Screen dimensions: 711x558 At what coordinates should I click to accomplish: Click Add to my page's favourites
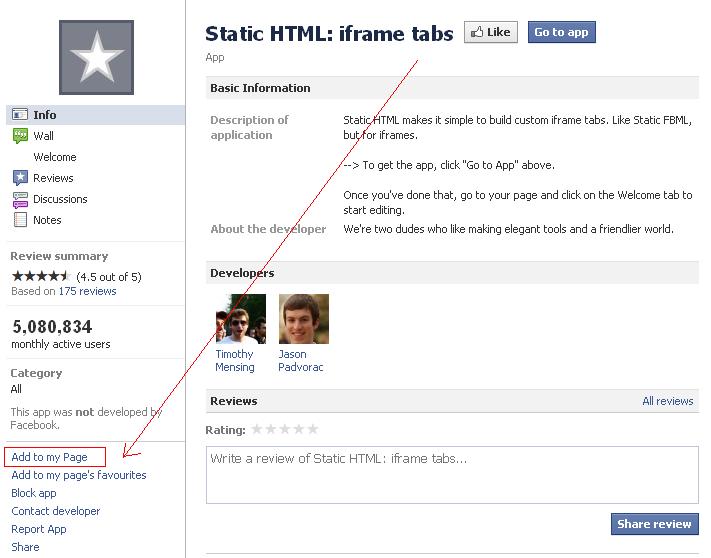(79, 475)
